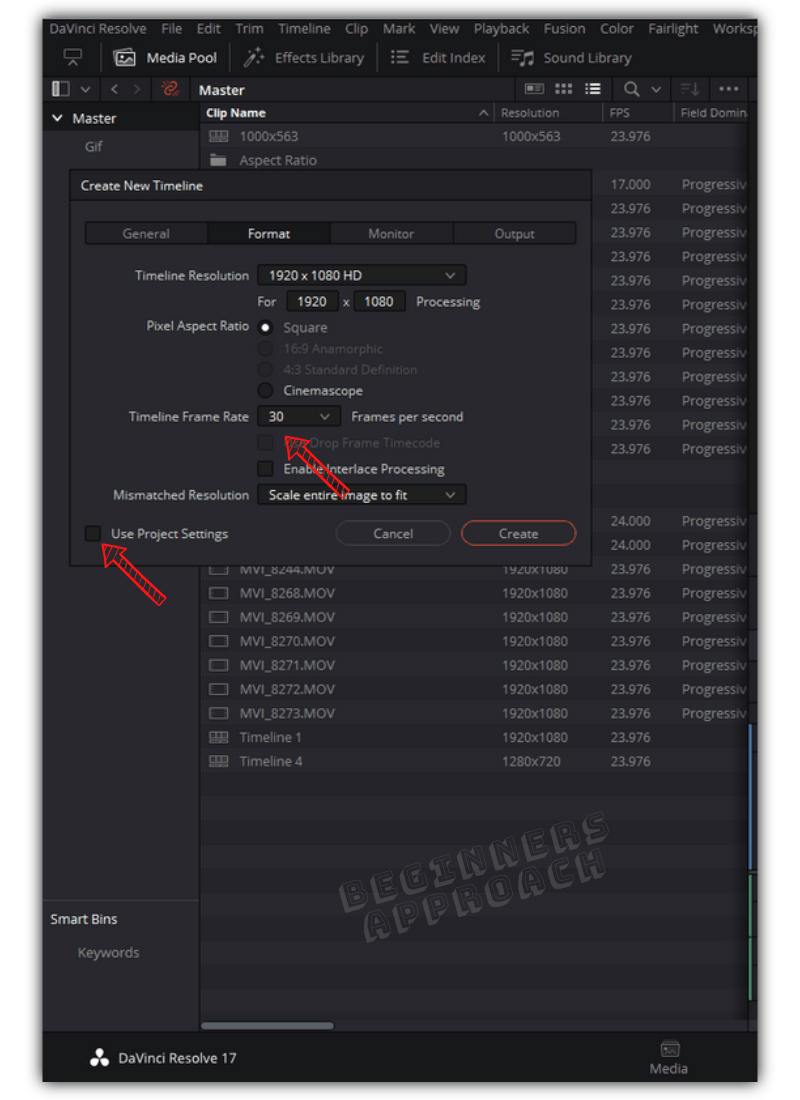Open the search filter dropdown arrow
This screenshot has height=1100, width=800.
coord(656,89)
